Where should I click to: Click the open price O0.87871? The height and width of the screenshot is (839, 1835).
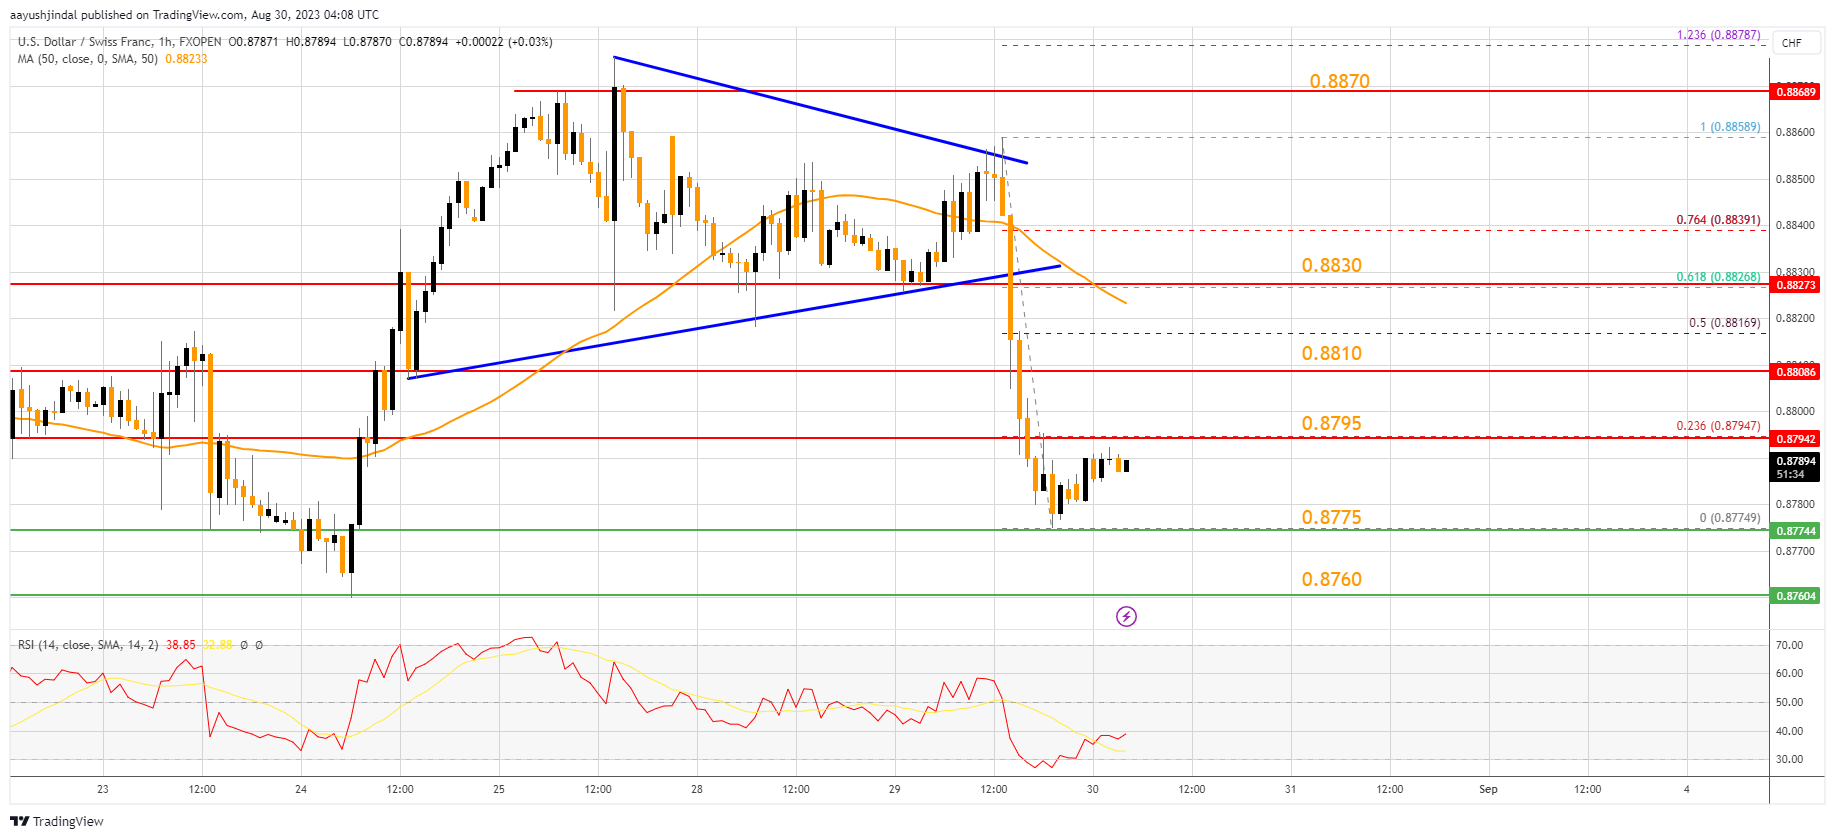click(x=255, y=42)
